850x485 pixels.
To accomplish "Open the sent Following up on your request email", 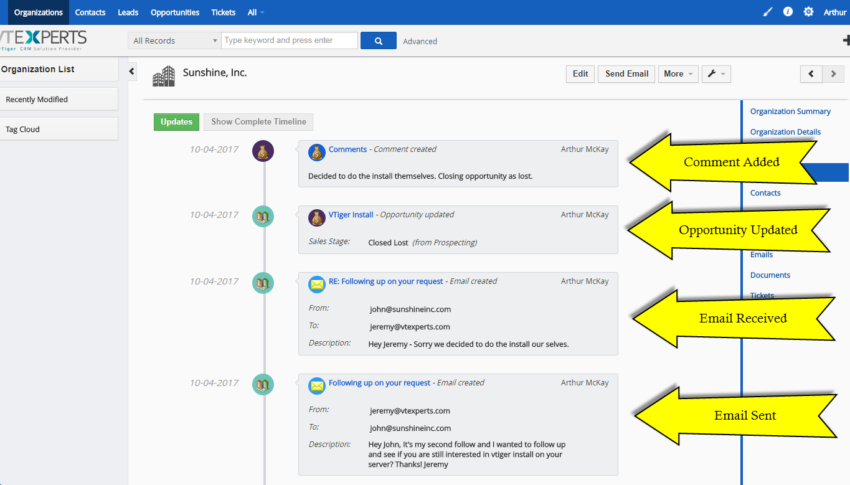I will 379,383.
